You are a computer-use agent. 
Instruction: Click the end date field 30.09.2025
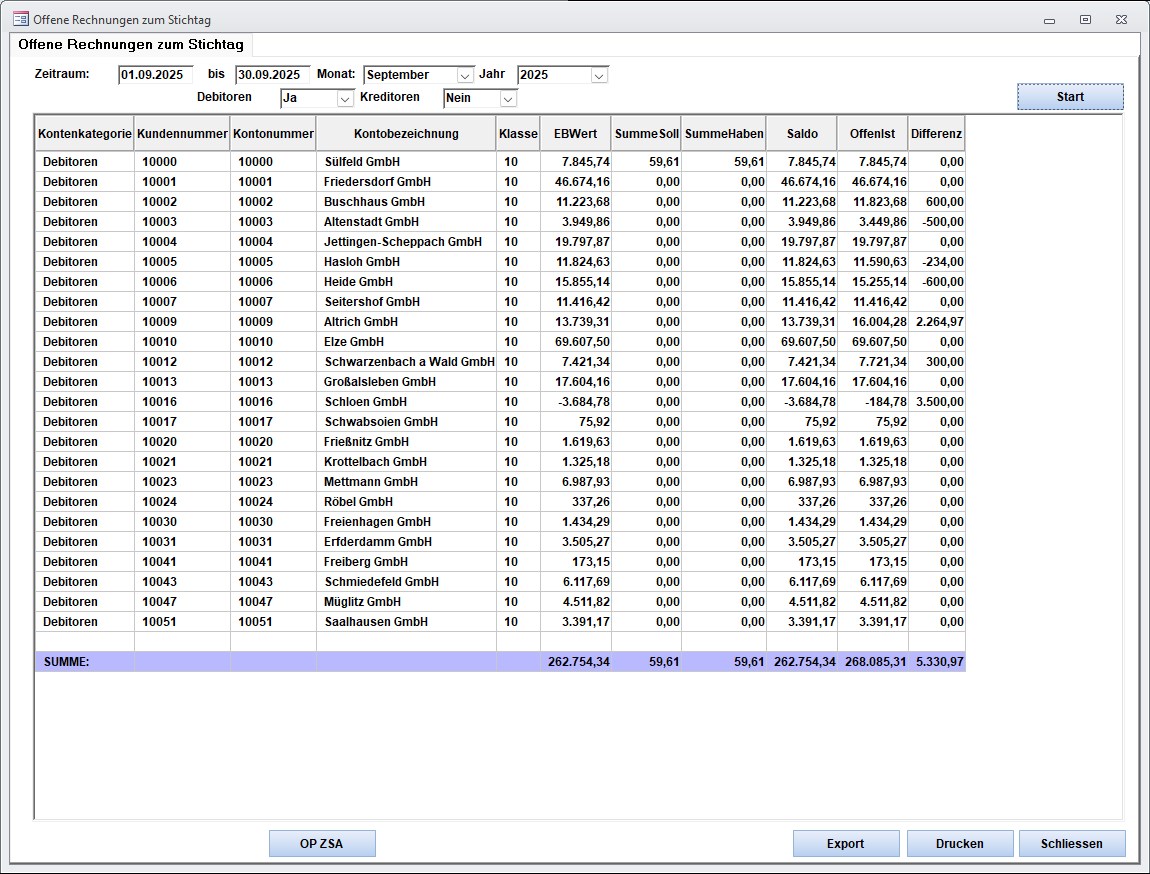[272, 75]
